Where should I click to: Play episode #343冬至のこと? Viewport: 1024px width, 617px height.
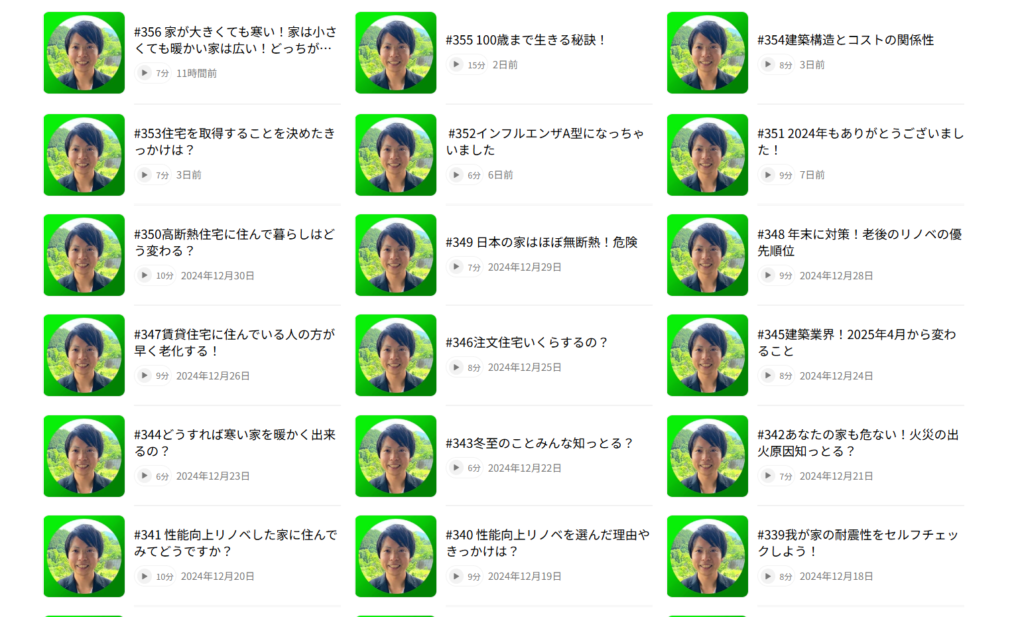tap(456, 468)
